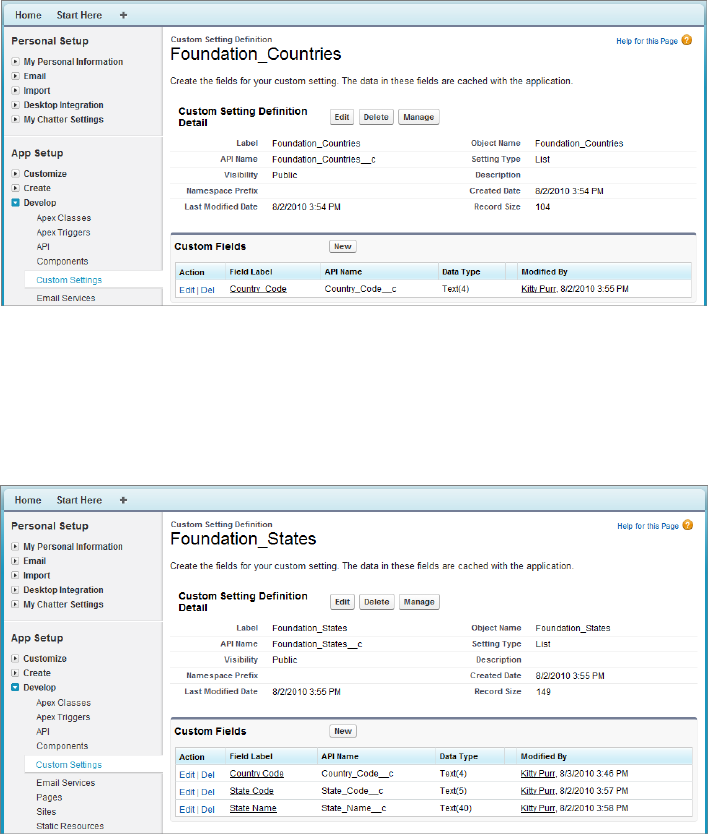Click help question mark icon on Foundation_Countries page

click(687, 40)
